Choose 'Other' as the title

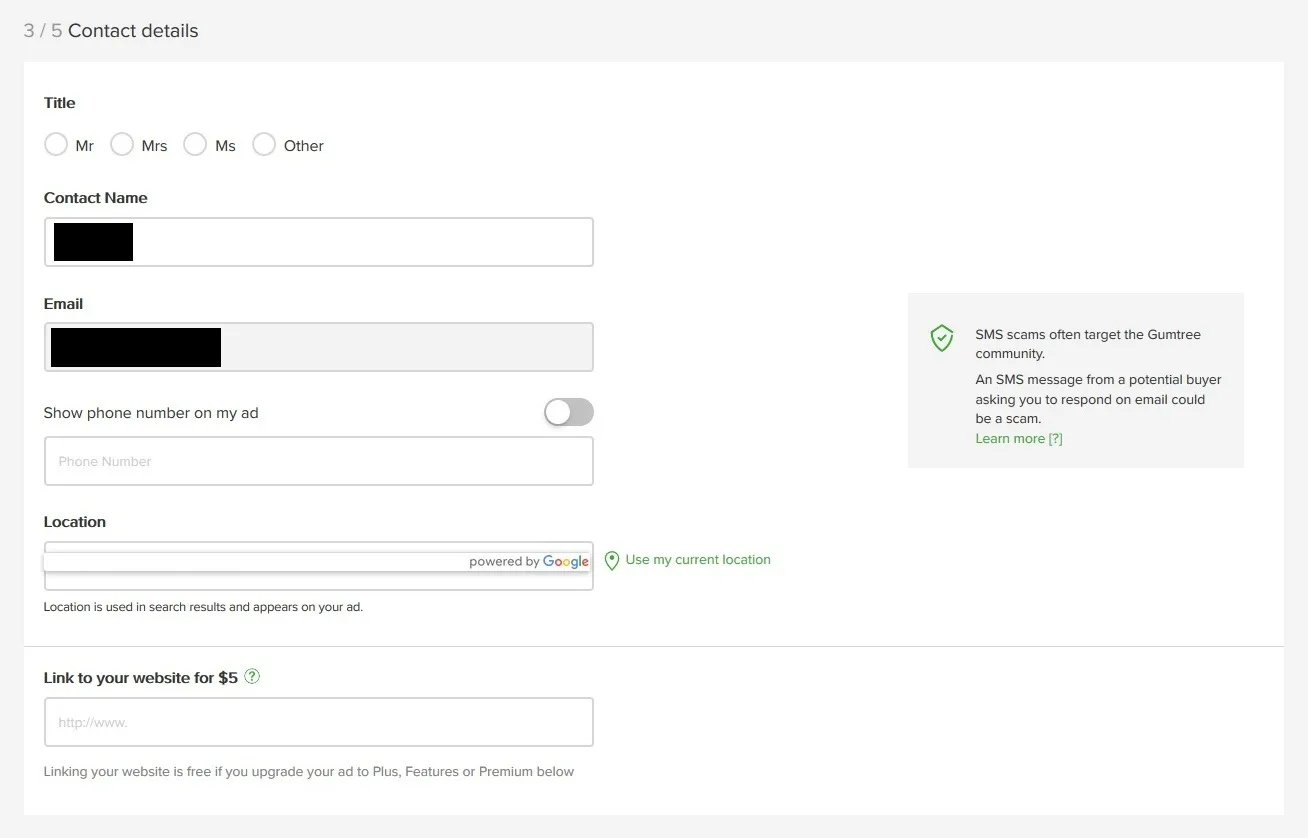tap(263, 144)
